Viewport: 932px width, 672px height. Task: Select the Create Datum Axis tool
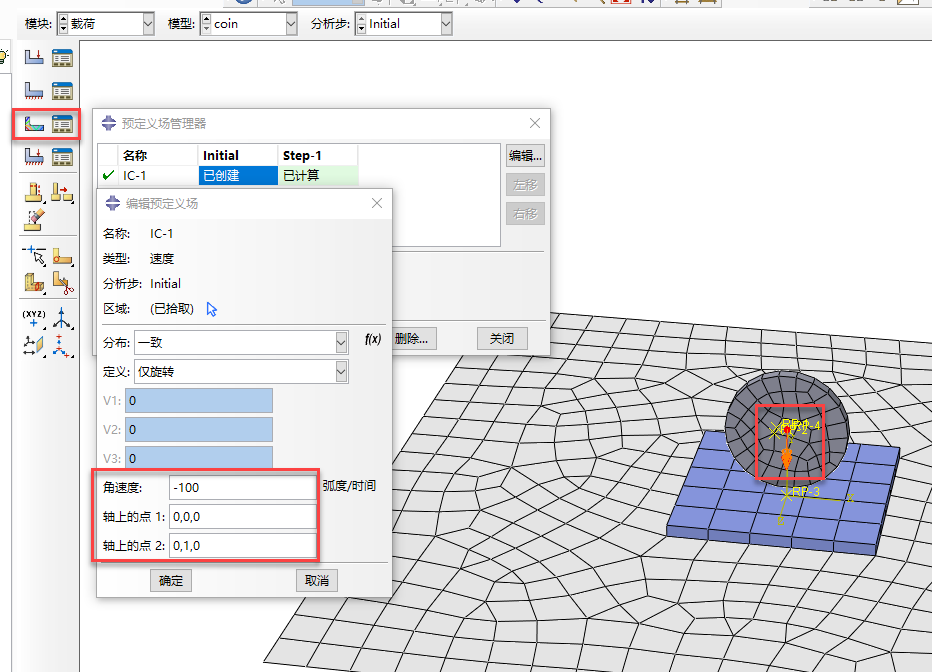point(62,318)
